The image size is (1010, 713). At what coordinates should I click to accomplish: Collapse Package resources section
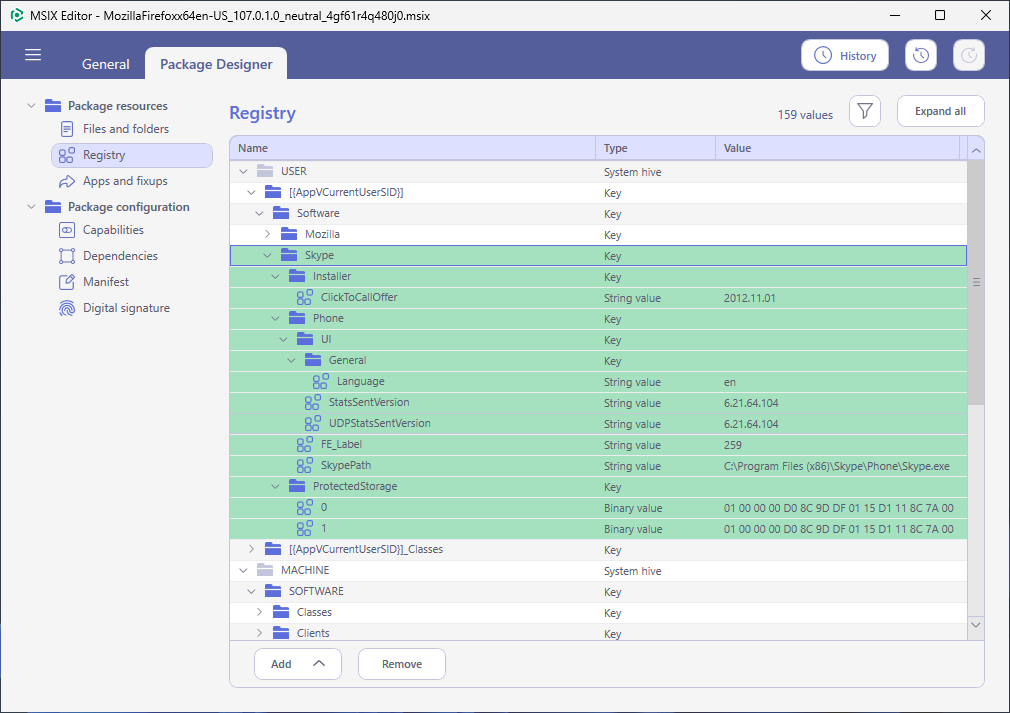click(x=31, y=106)
